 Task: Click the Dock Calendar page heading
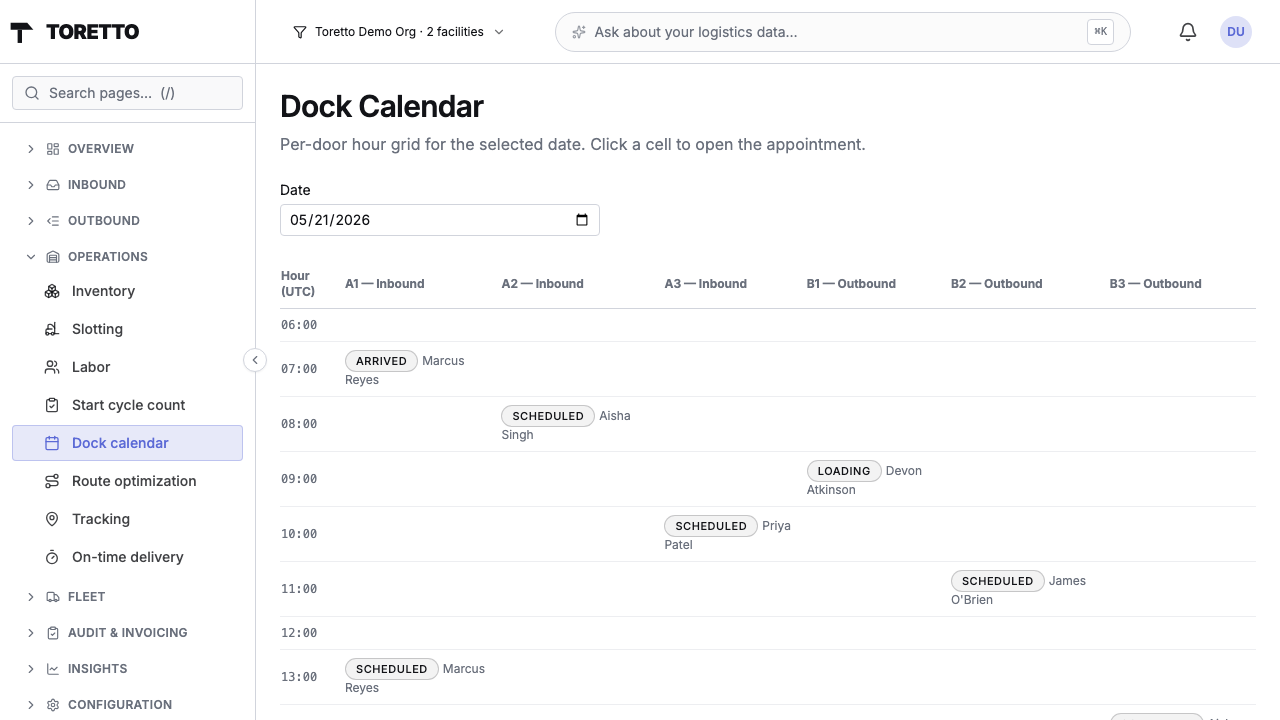point(382,106)
